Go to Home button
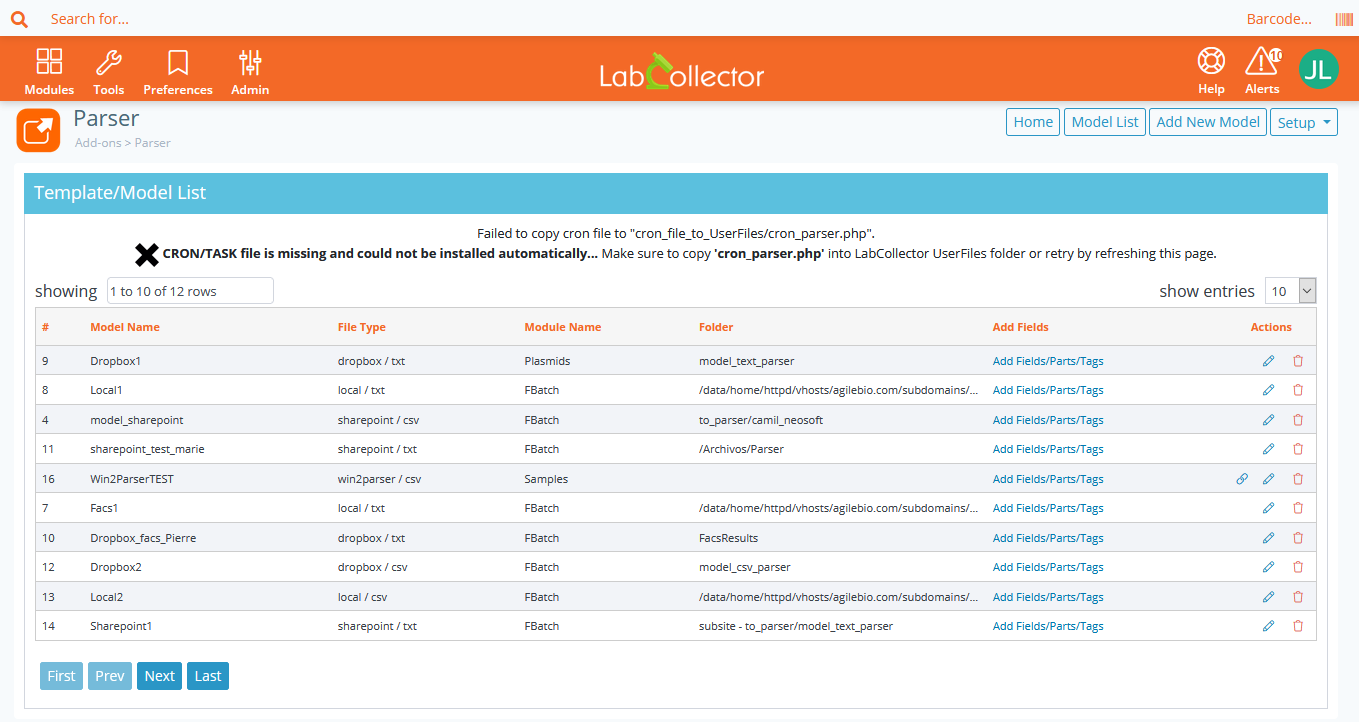The image size is (1359, 722). point(1033,122)
